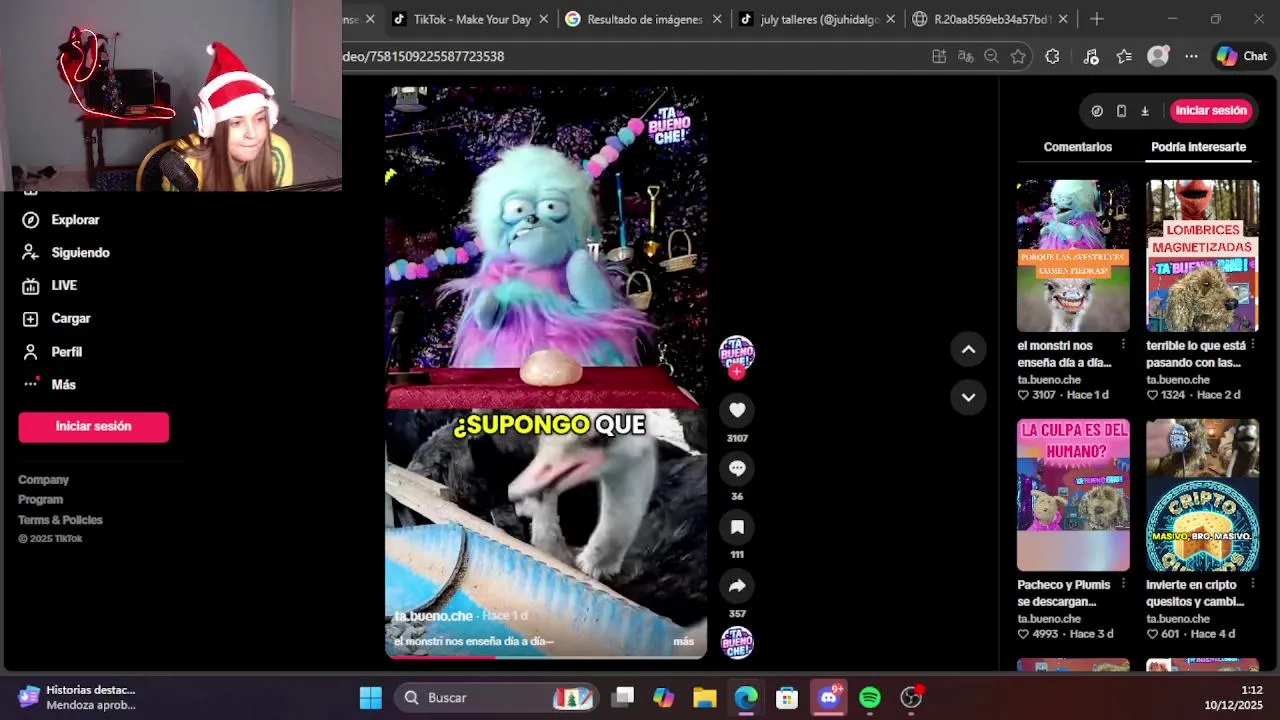Click the zoom out magnifier icon

pyautogui.click(x=991, y=57)
